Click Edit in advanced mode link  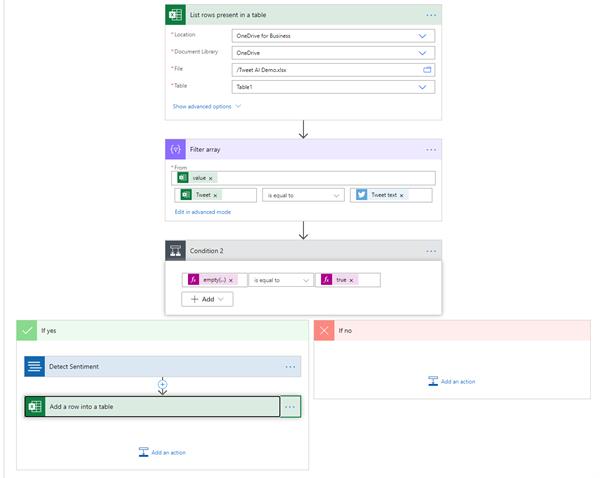pyautogui.click(x=203, y=212)
